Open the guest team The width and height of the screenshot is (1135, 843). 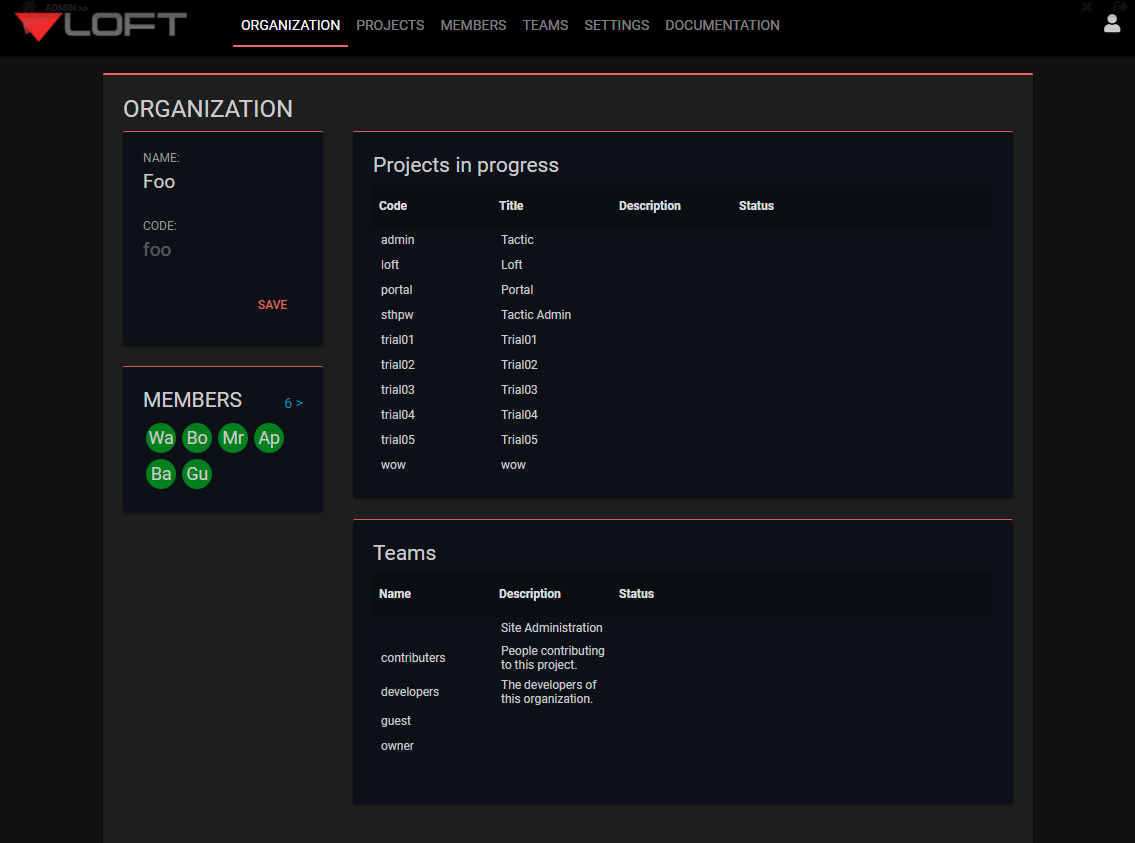pyautogui.click(x=395, y=721)
